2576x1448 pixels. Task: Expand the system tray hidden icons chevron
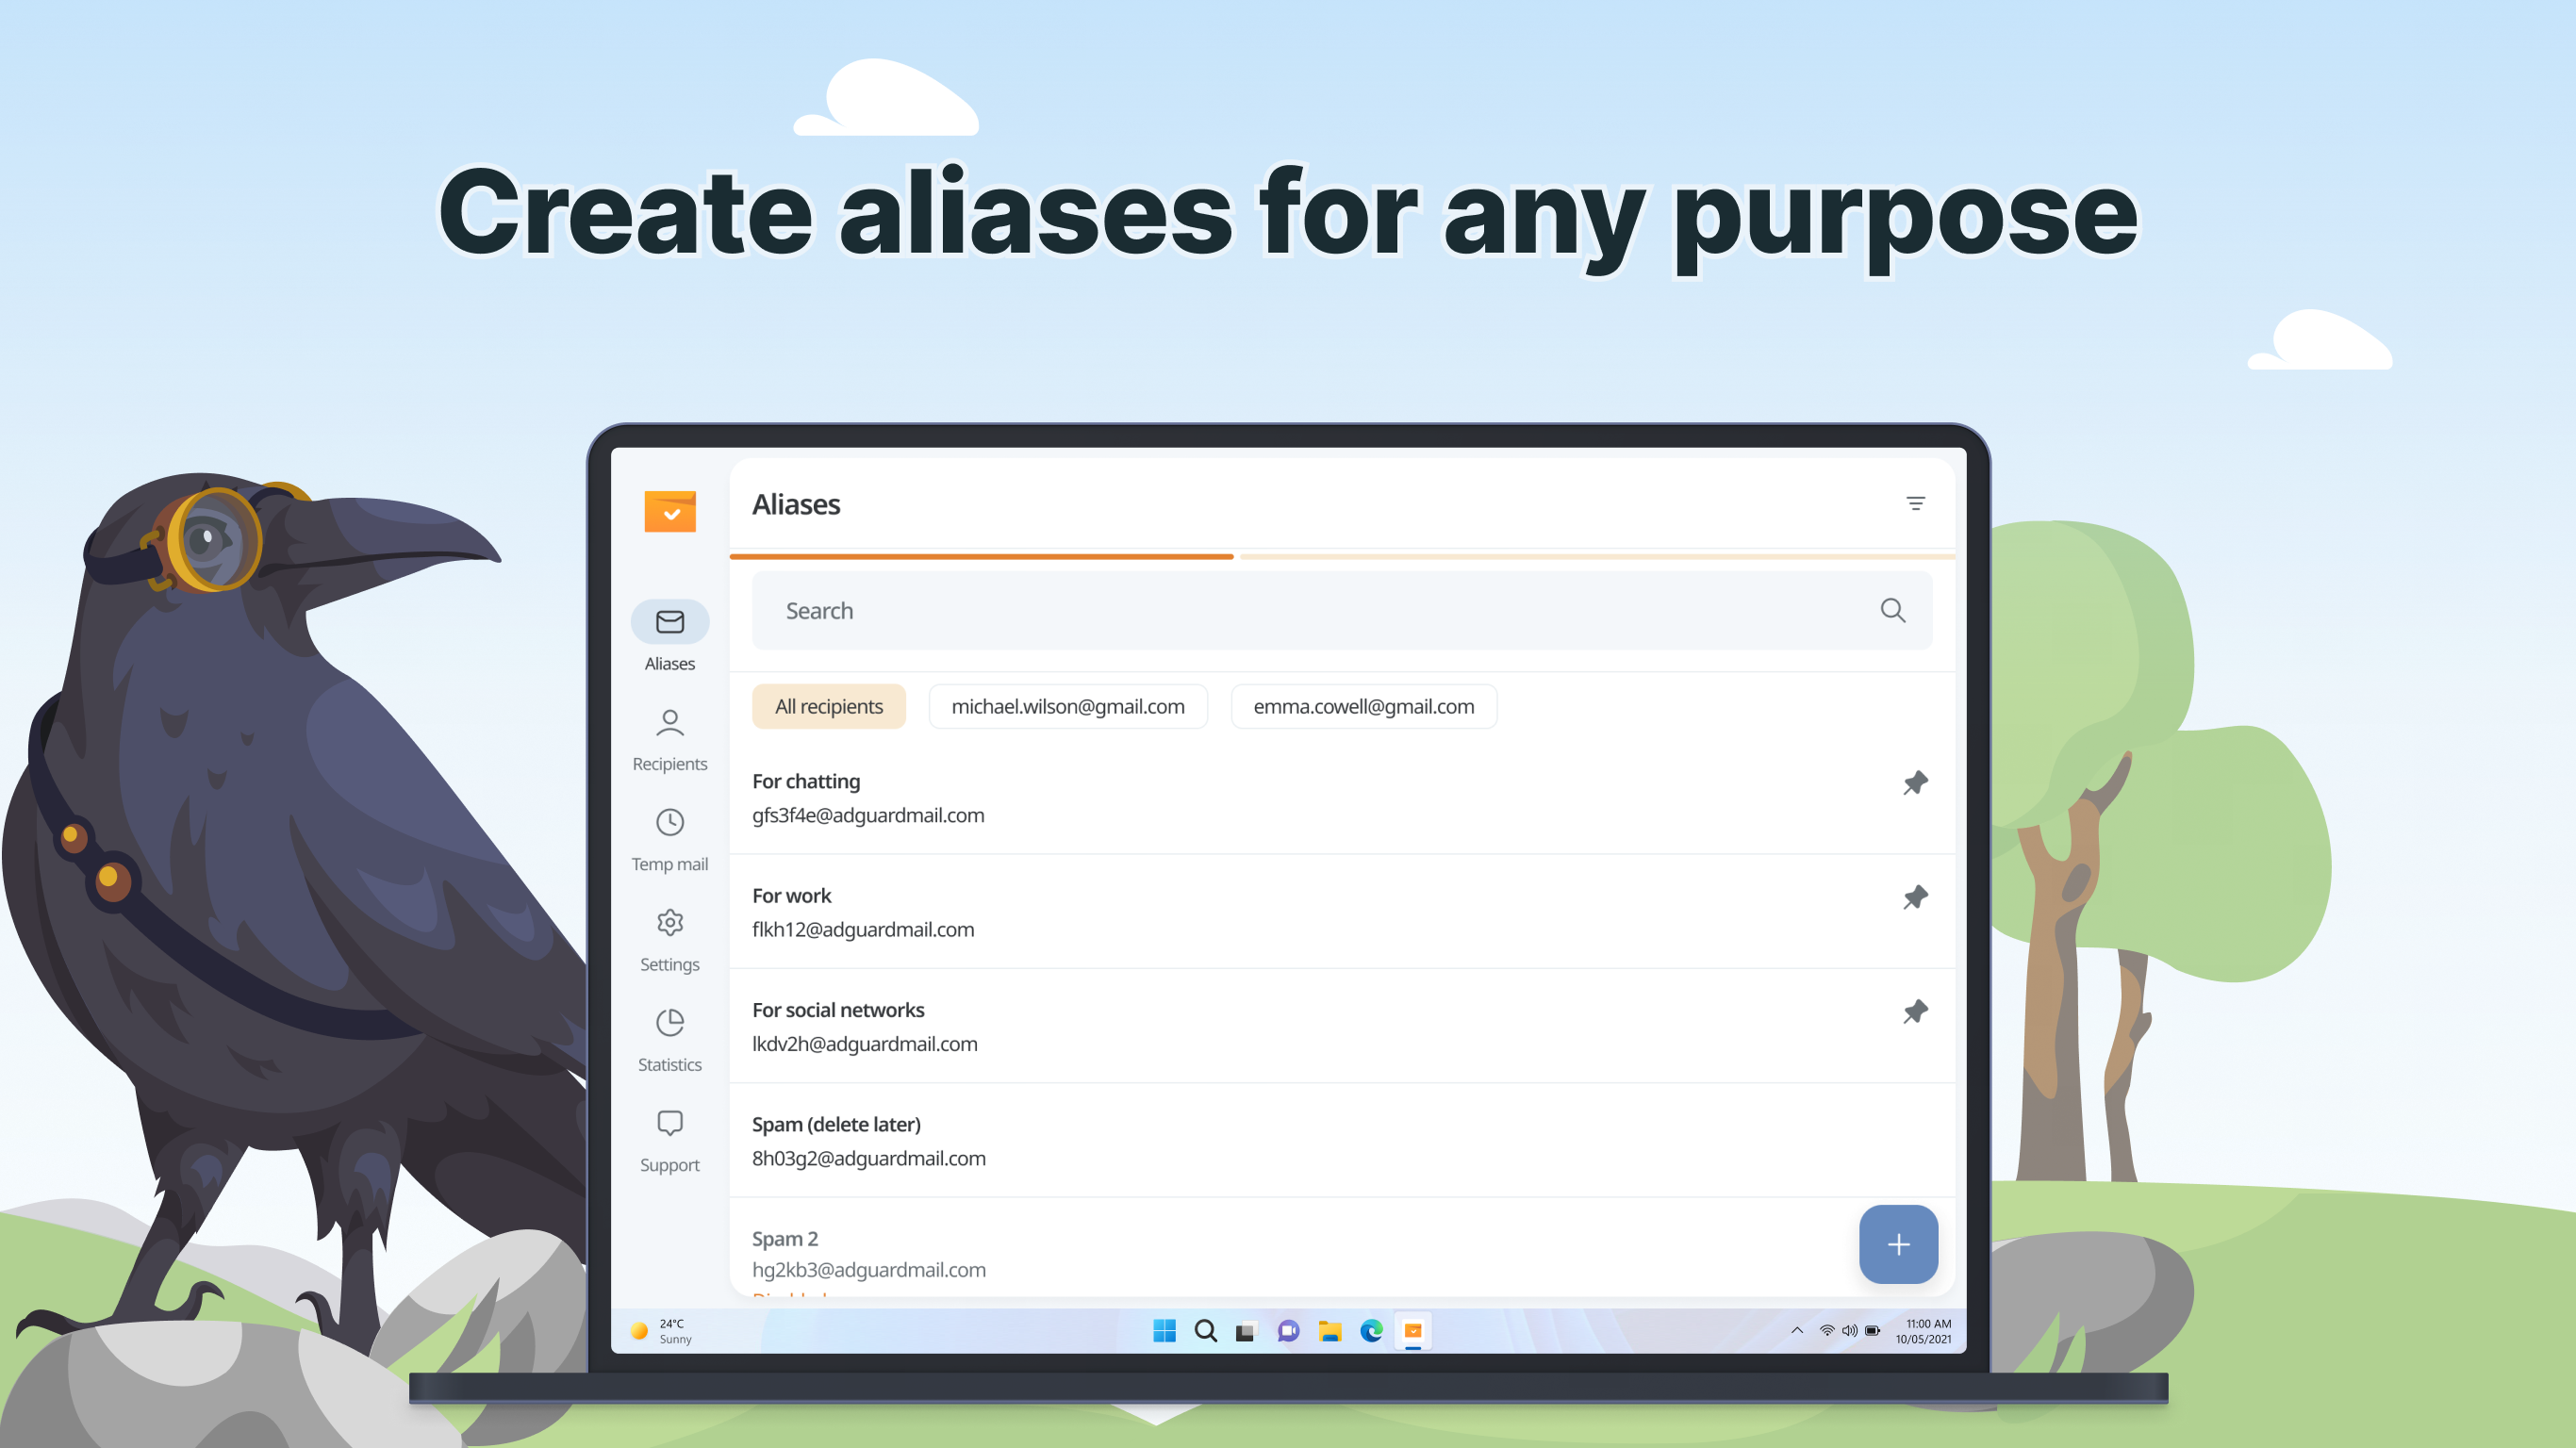[1796, 1330]
